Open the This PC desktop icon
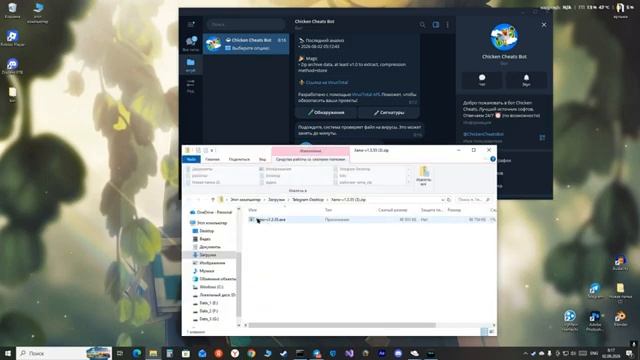The width and height of the screenshot is (640, 360). [38, 12]
